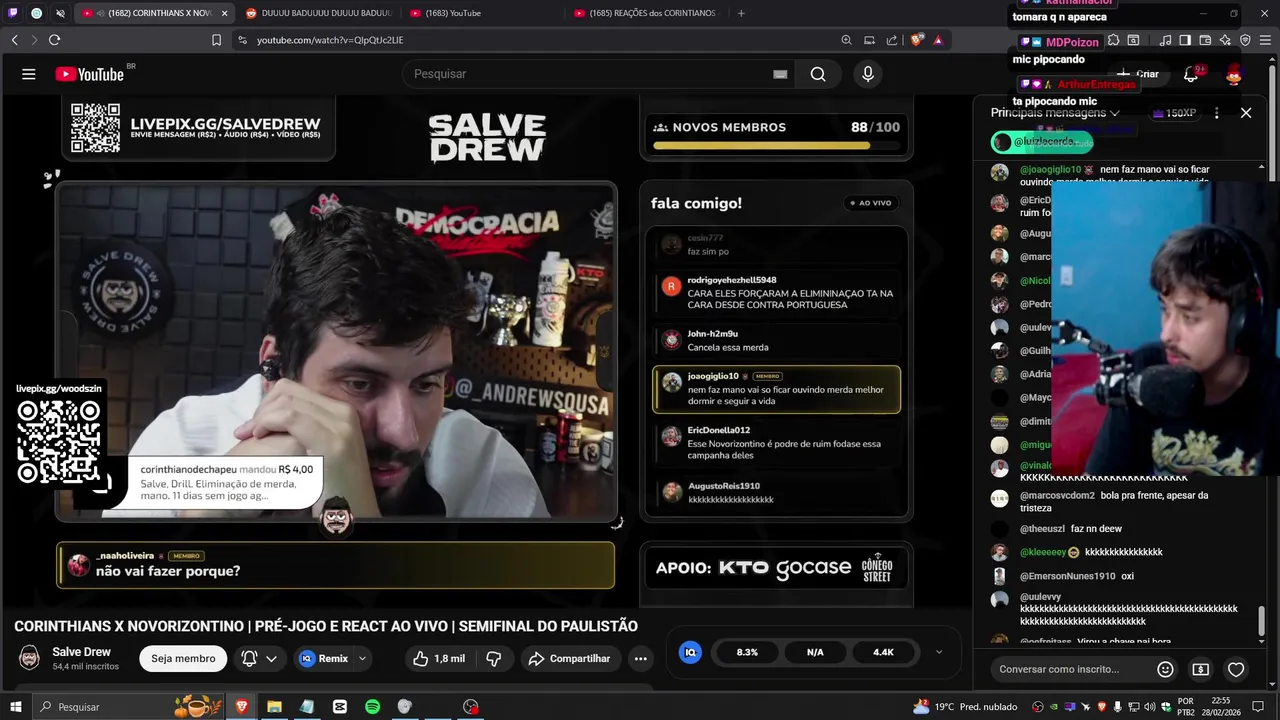
Task: Open the Brave Rewards triangle icon
Action: [x=938, y=40]
